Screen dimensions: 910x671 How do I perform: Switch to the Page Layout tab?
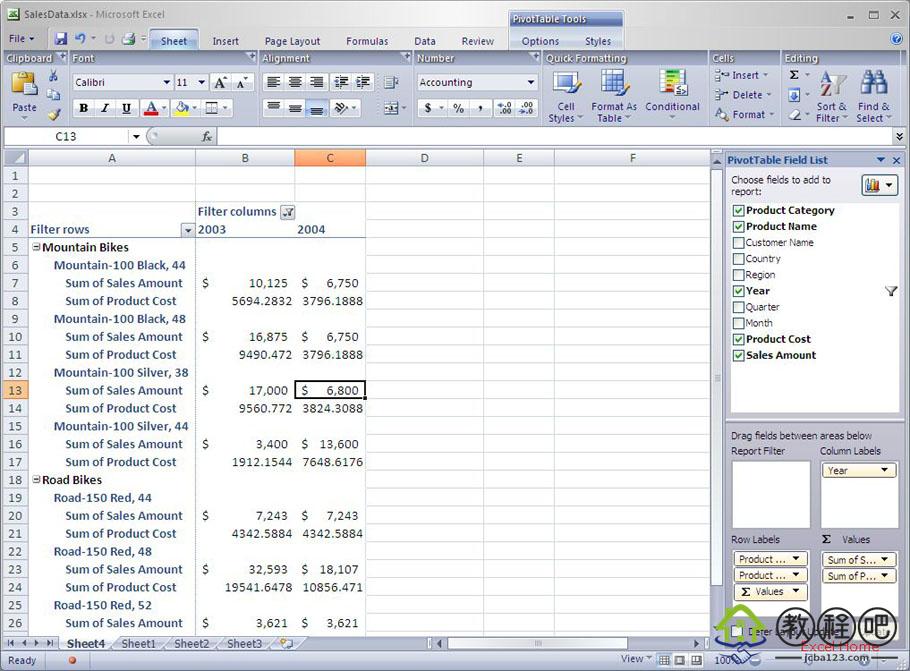(292, 41)
